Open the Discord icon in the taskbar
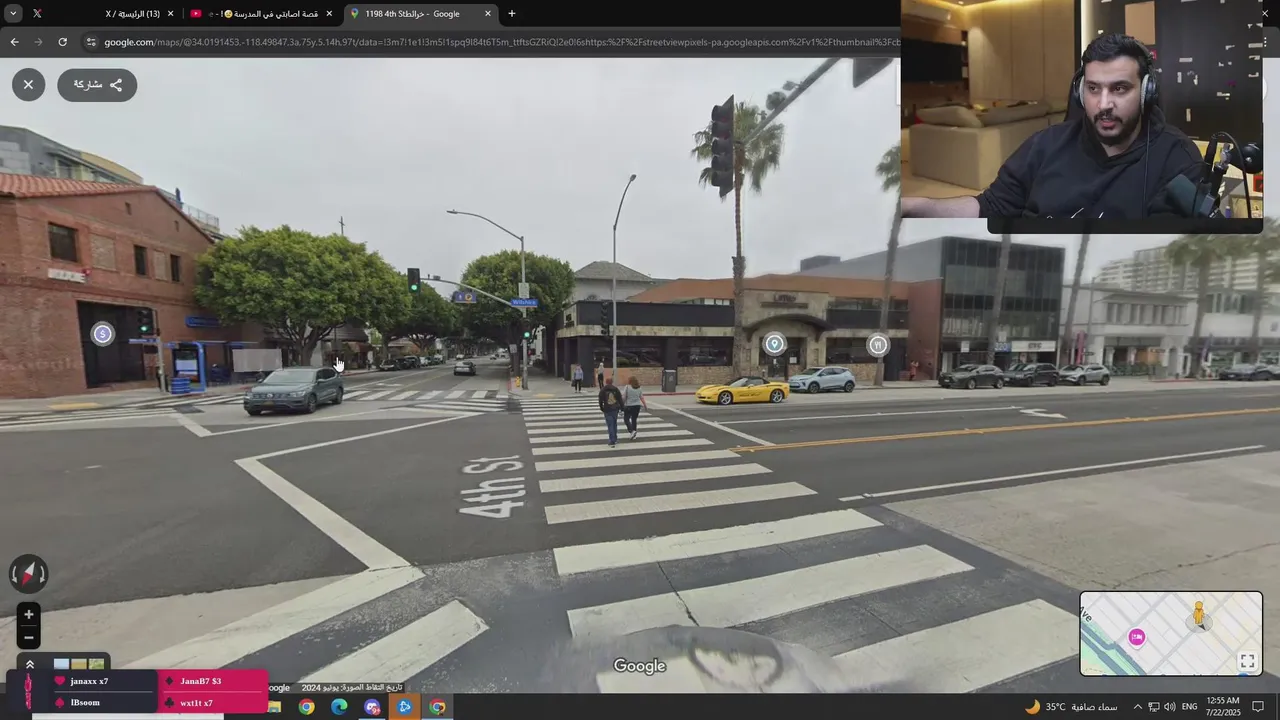 372,707
